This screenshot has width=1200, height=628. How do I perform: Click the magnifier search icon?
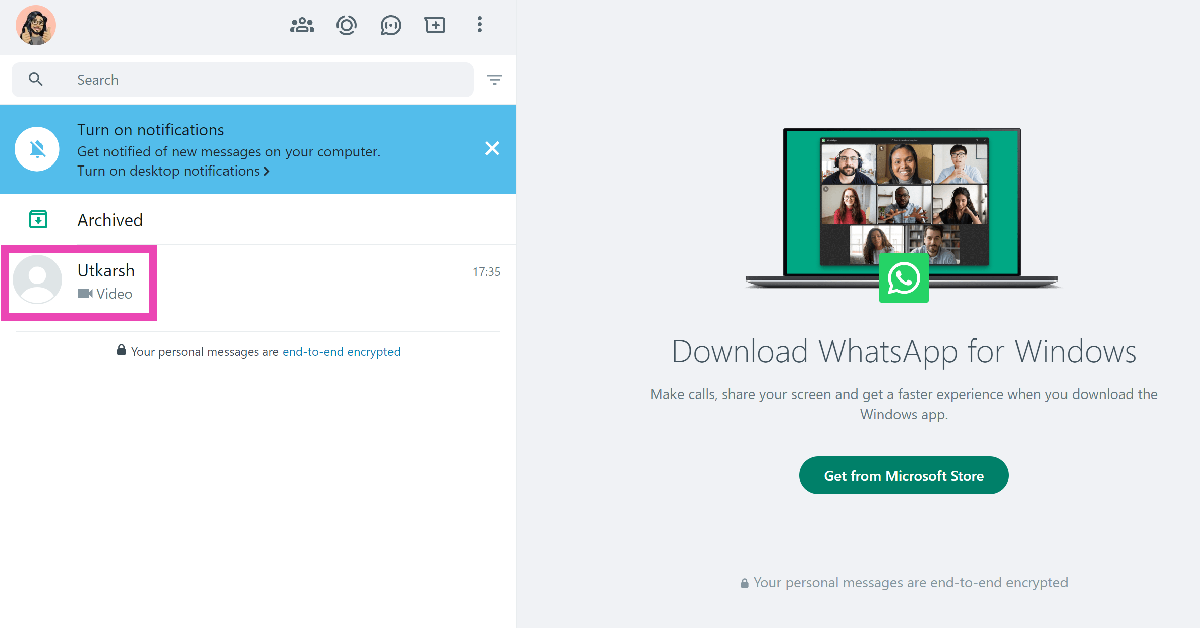tap(36, 80)
